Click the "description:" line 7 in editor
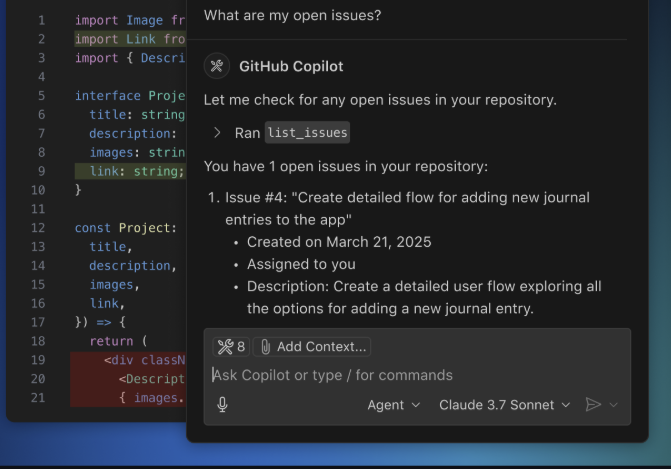671x469 pixels. (133, 134)
